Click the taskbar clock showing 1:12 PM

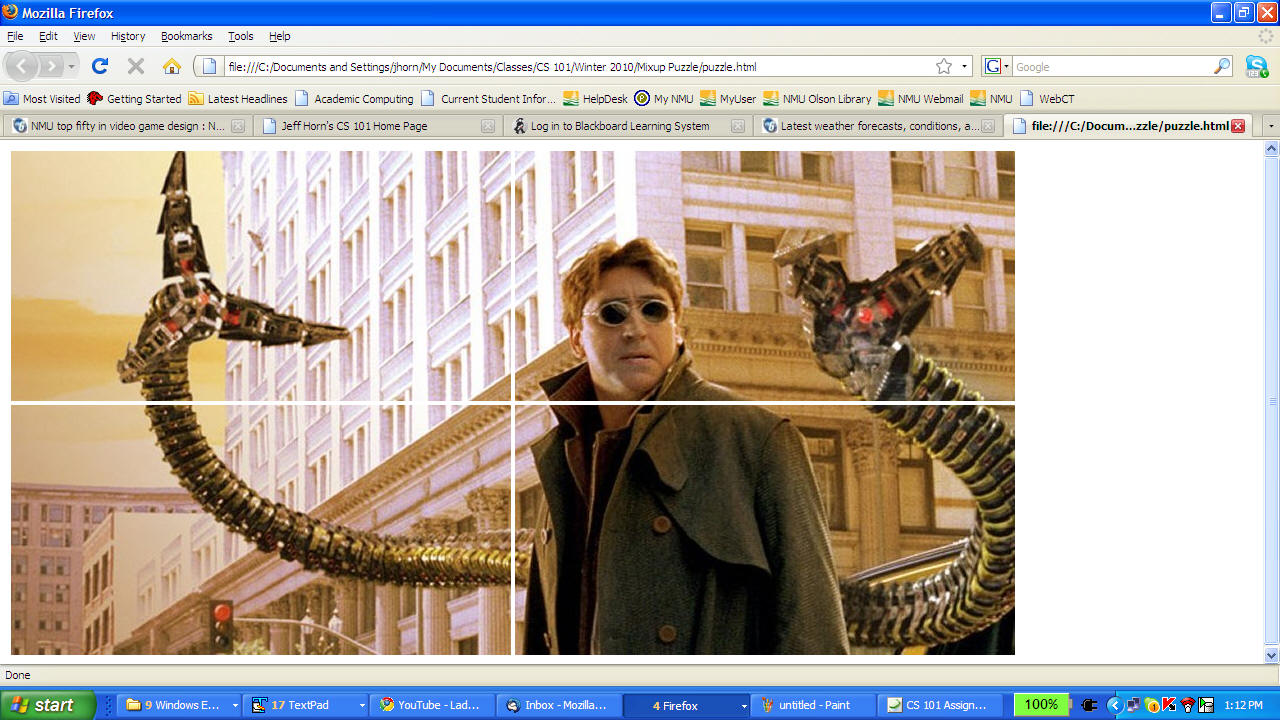pos(1243,705)
